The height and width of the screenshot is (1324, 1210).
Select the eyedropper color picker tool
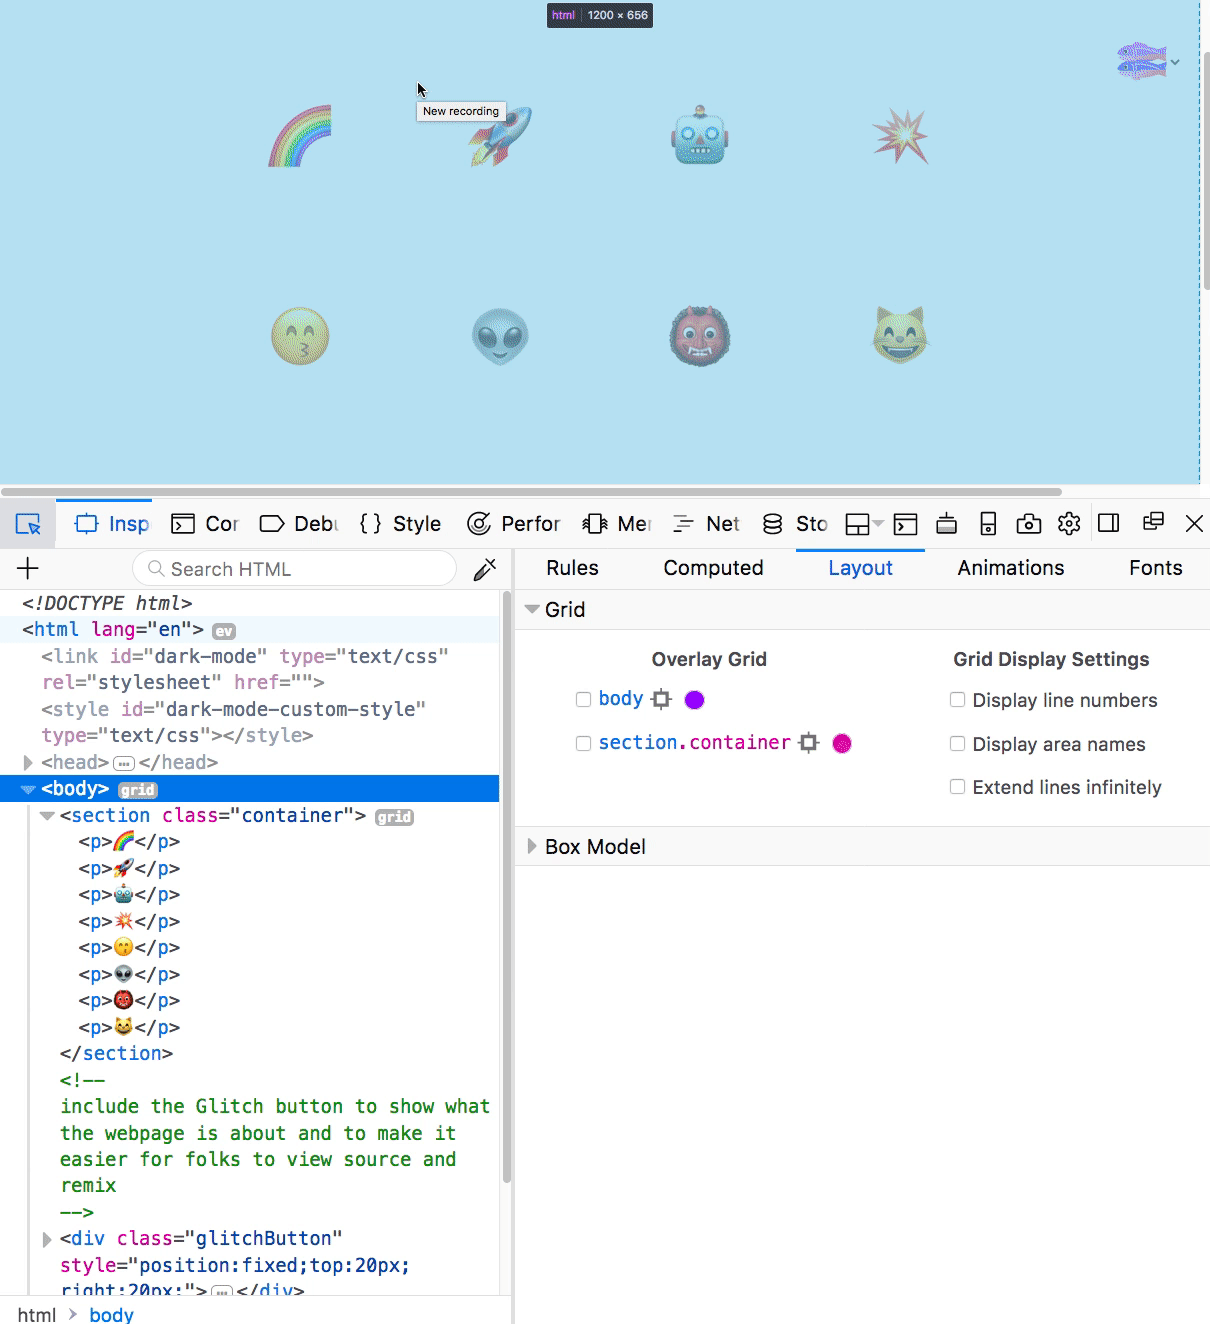485,569
